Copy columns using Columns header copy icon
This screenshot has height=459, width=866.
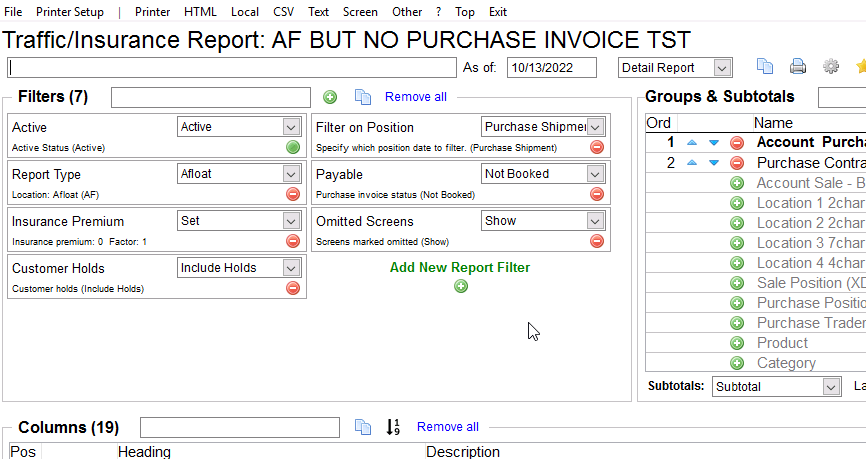(x=363, y=427)
